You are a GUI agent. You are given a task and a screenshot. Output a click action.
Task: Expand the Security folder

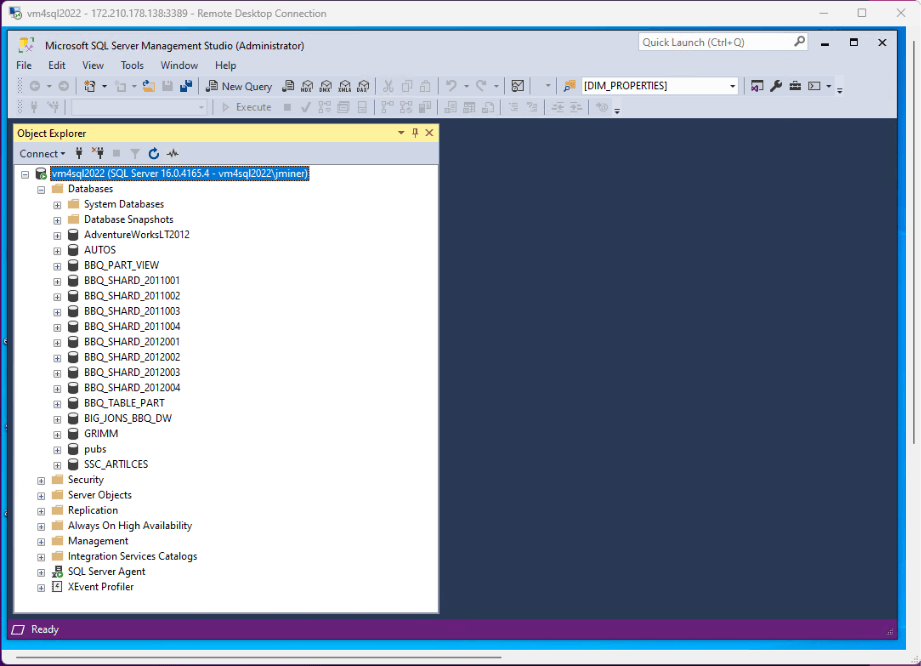(x=41, y=480)
